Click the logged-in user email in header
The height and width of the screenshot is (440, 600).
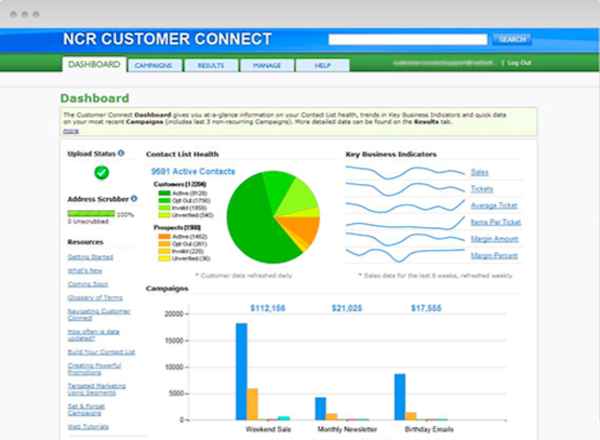[445, 63]
